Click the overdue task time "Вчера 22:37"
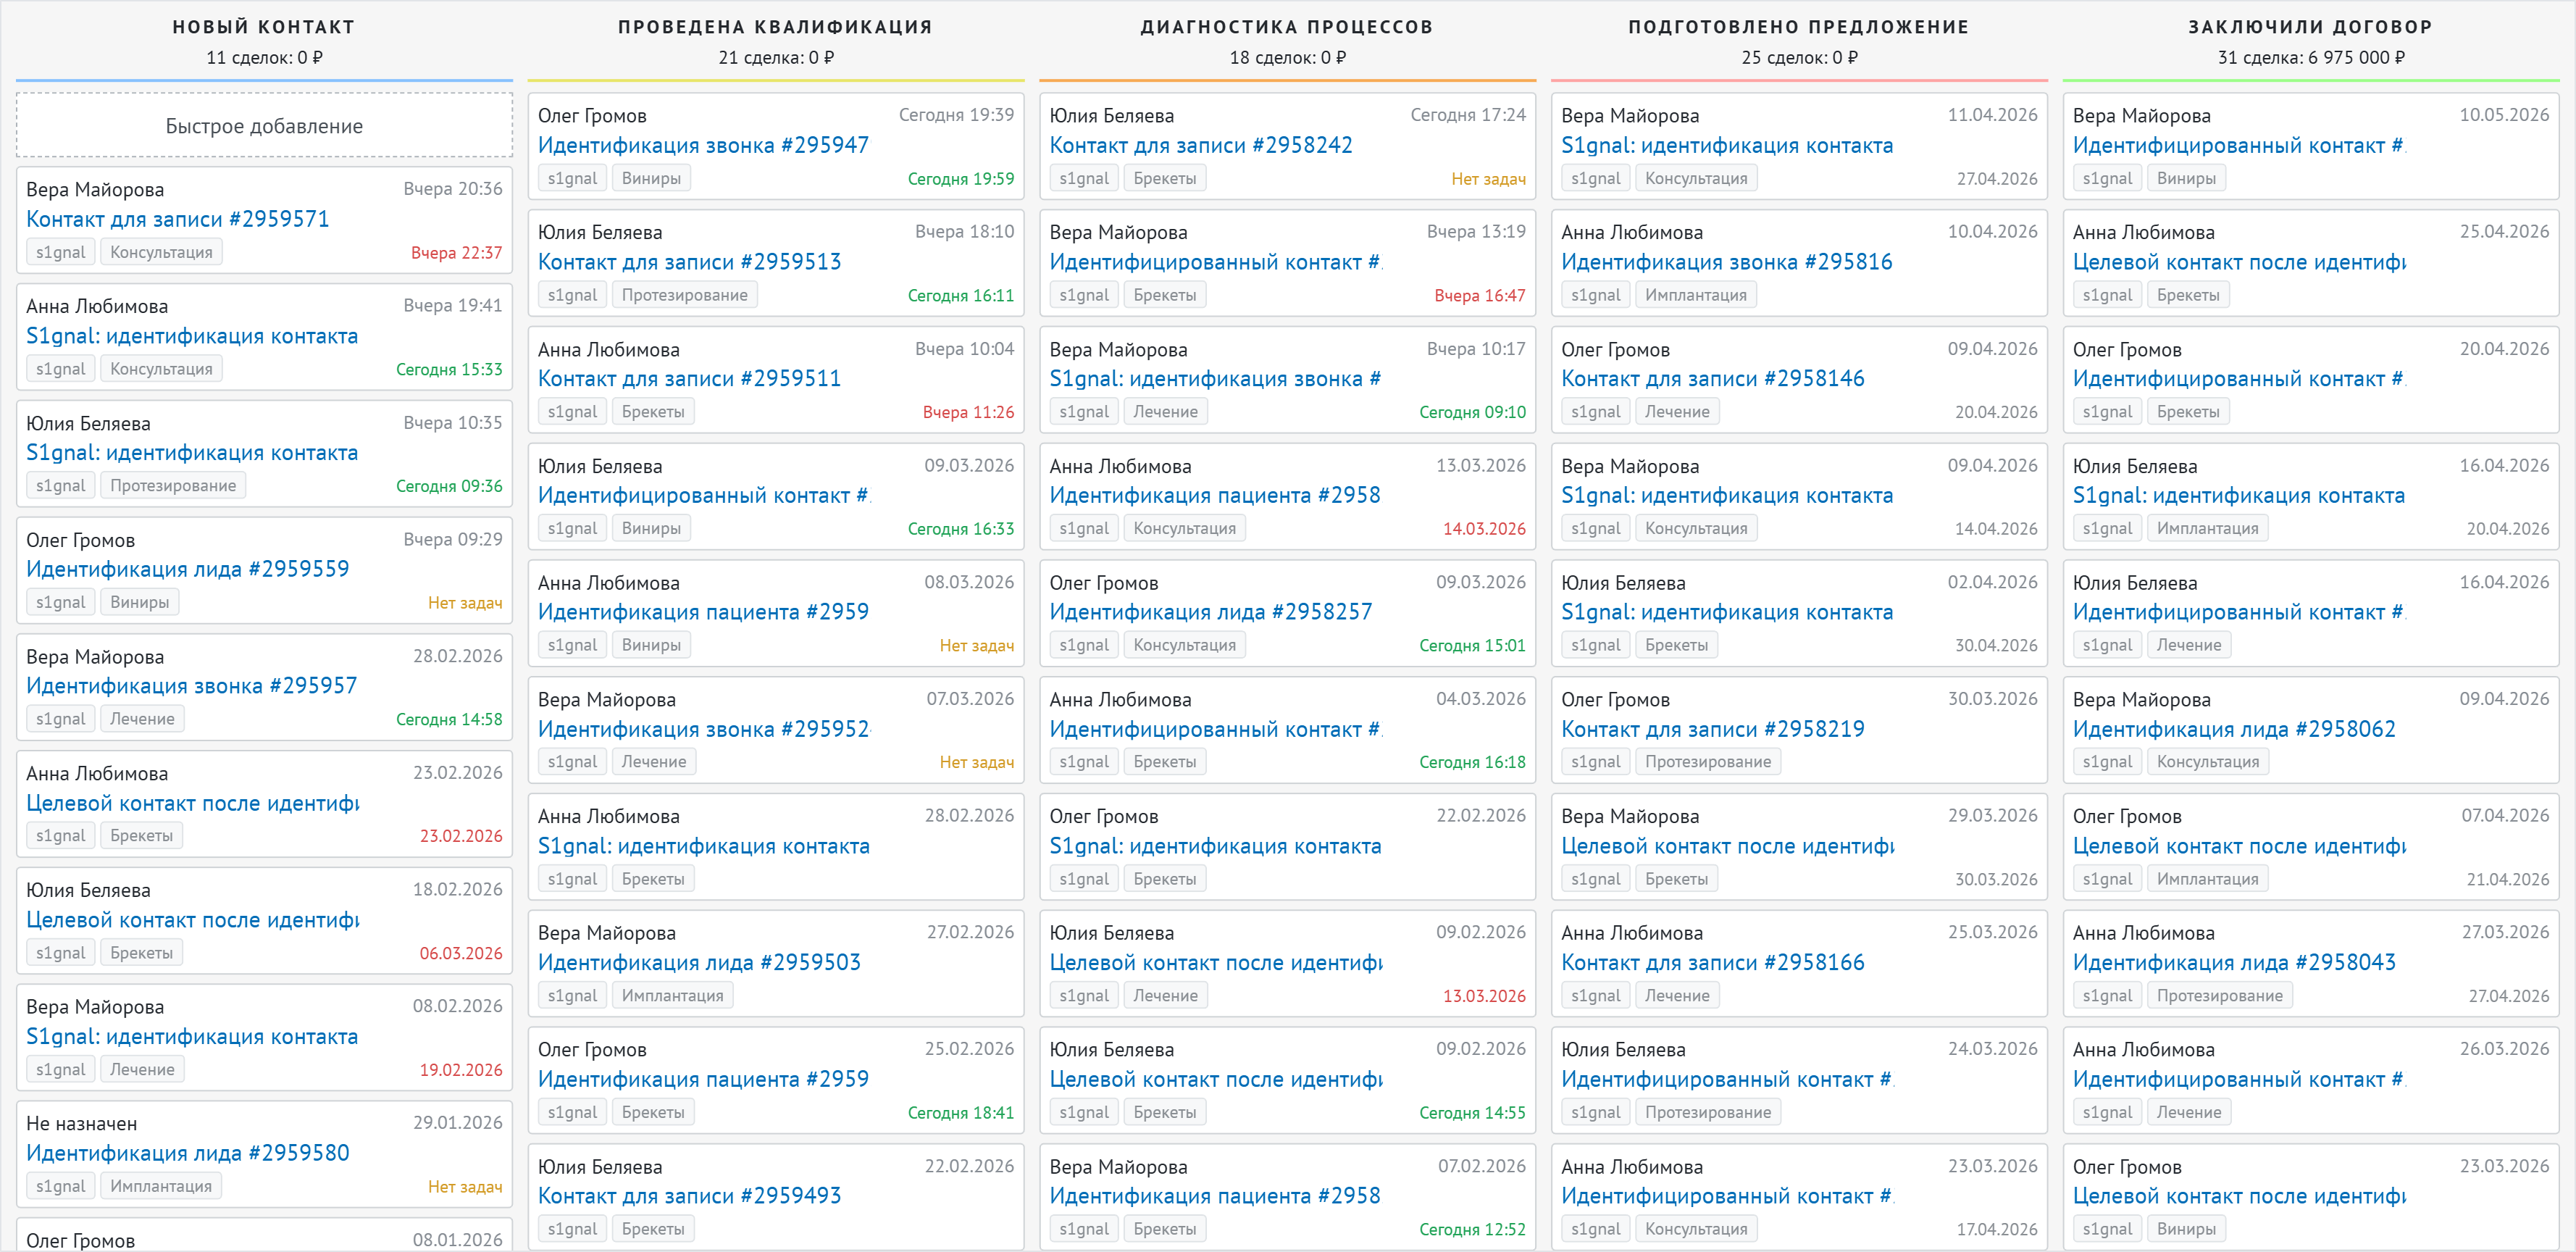The height and width of the screenshot is (1252, 2576). coord(457,253)
